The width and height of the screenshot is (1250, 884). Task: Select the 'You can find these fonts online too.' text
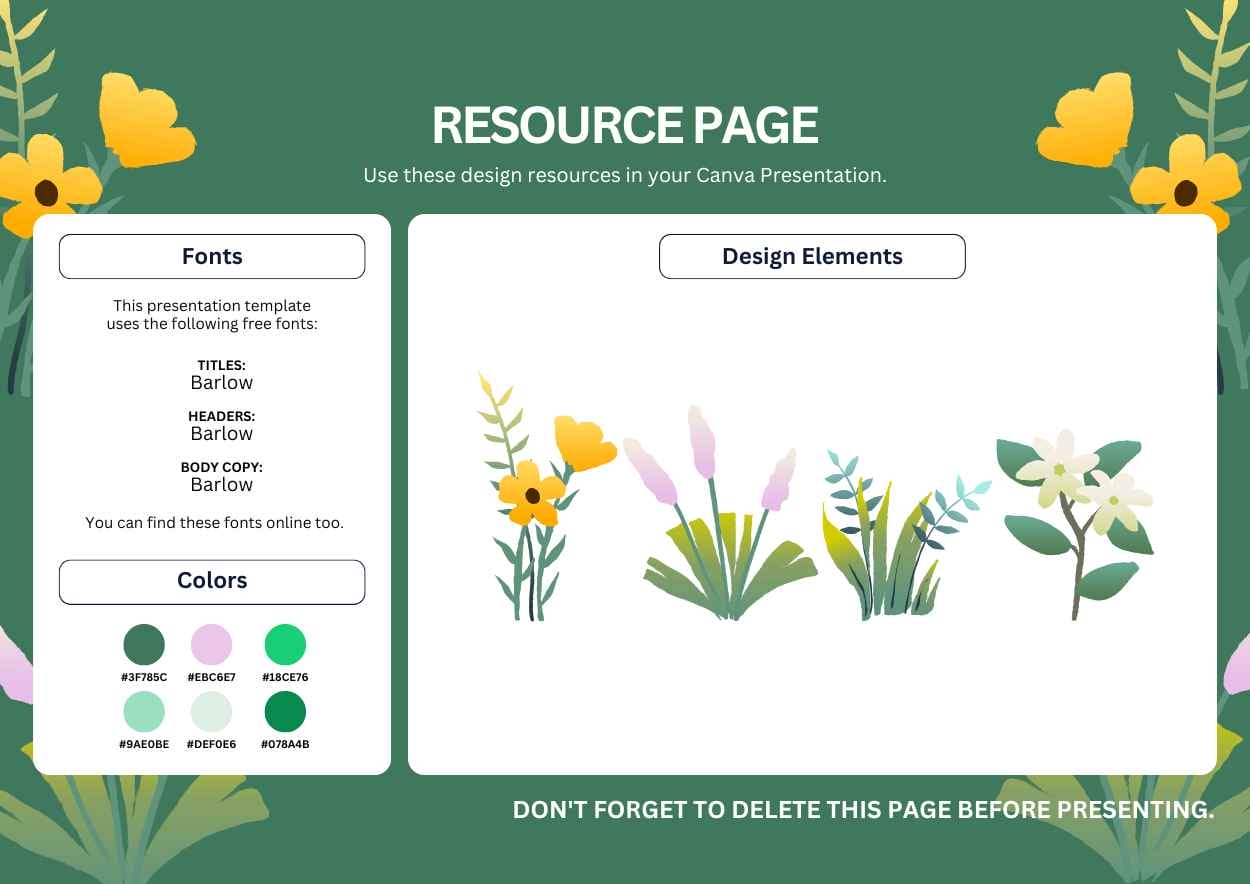(214, 522)
